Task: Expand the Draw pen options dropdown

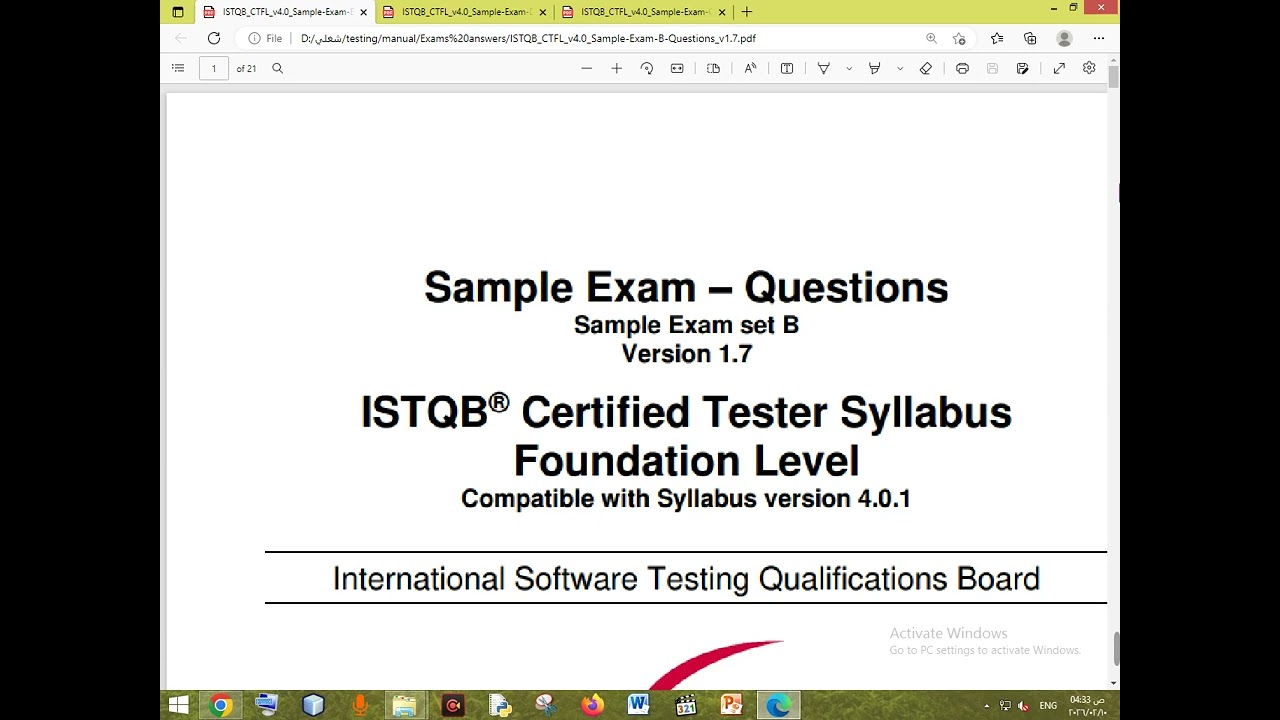Action: [849, 68]
